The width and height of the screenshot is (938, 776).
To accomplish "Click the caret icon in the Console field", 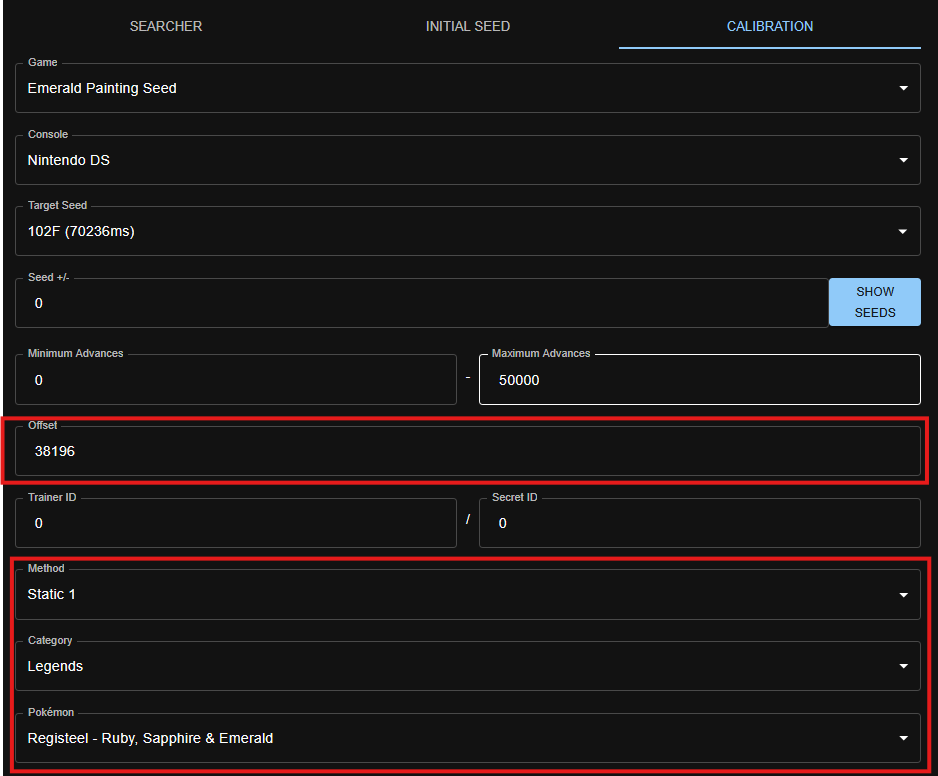I will tap(903, 160).
